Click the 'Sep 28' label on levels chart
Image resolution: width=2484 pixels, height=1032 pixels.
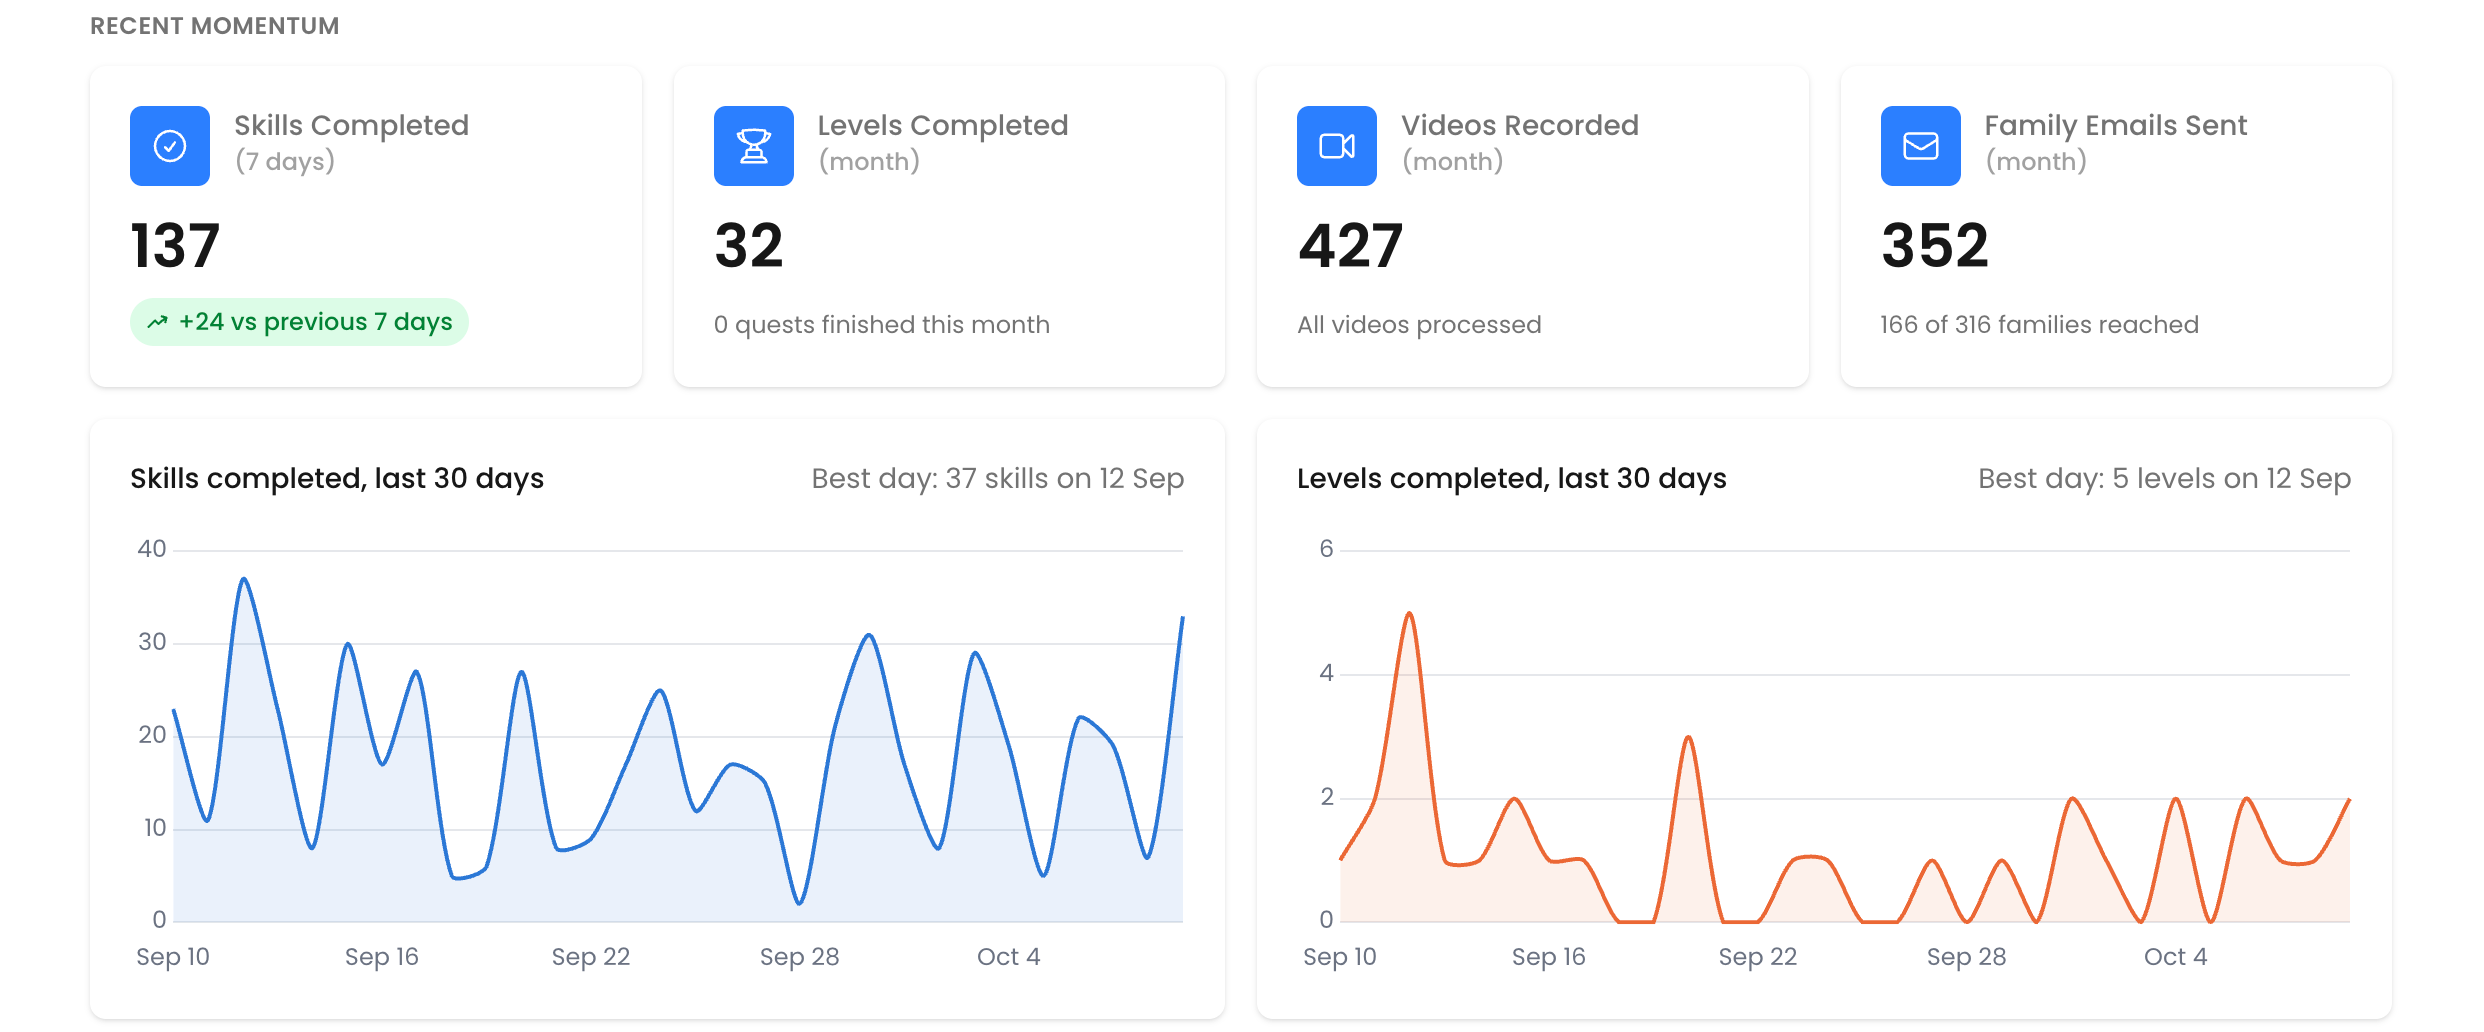pyautogui.click(x=1967, y=957)
